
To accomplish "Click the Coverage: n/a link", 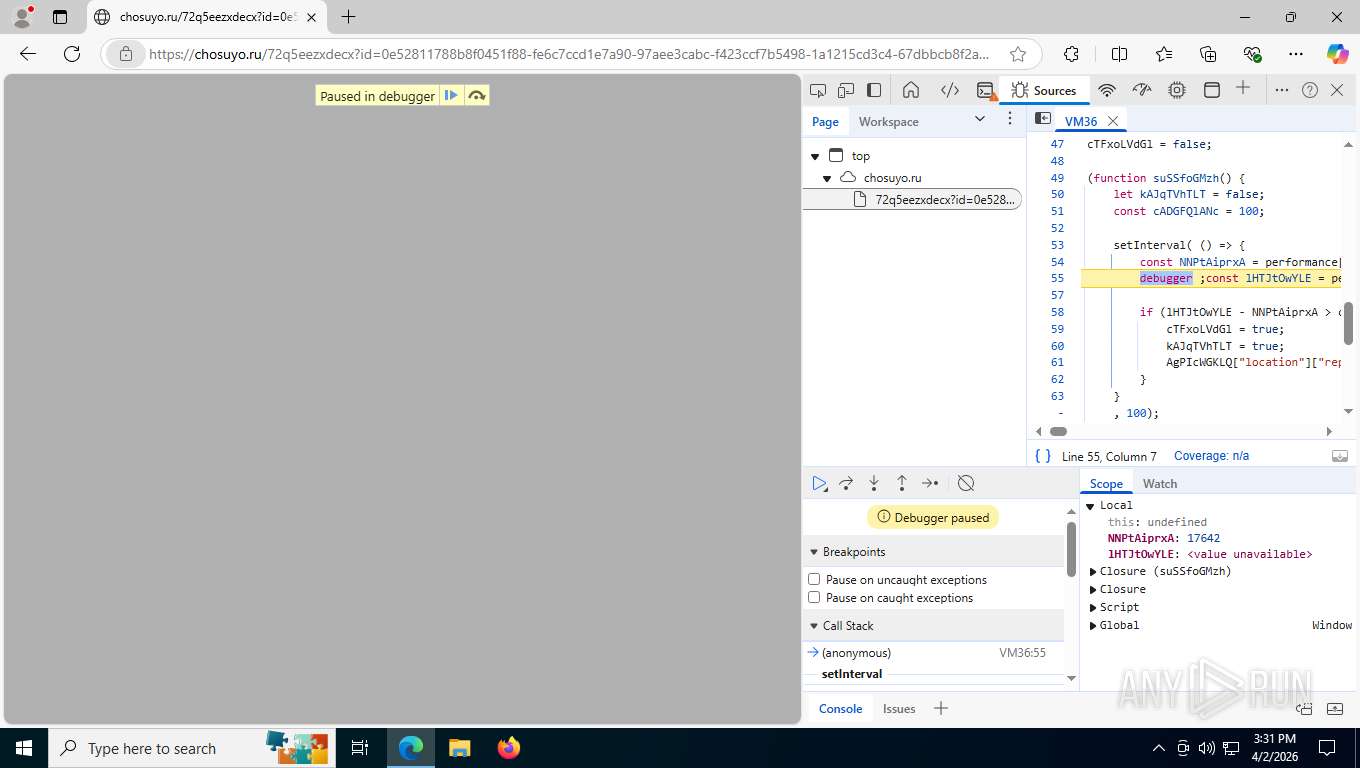I will (1211, 456).
